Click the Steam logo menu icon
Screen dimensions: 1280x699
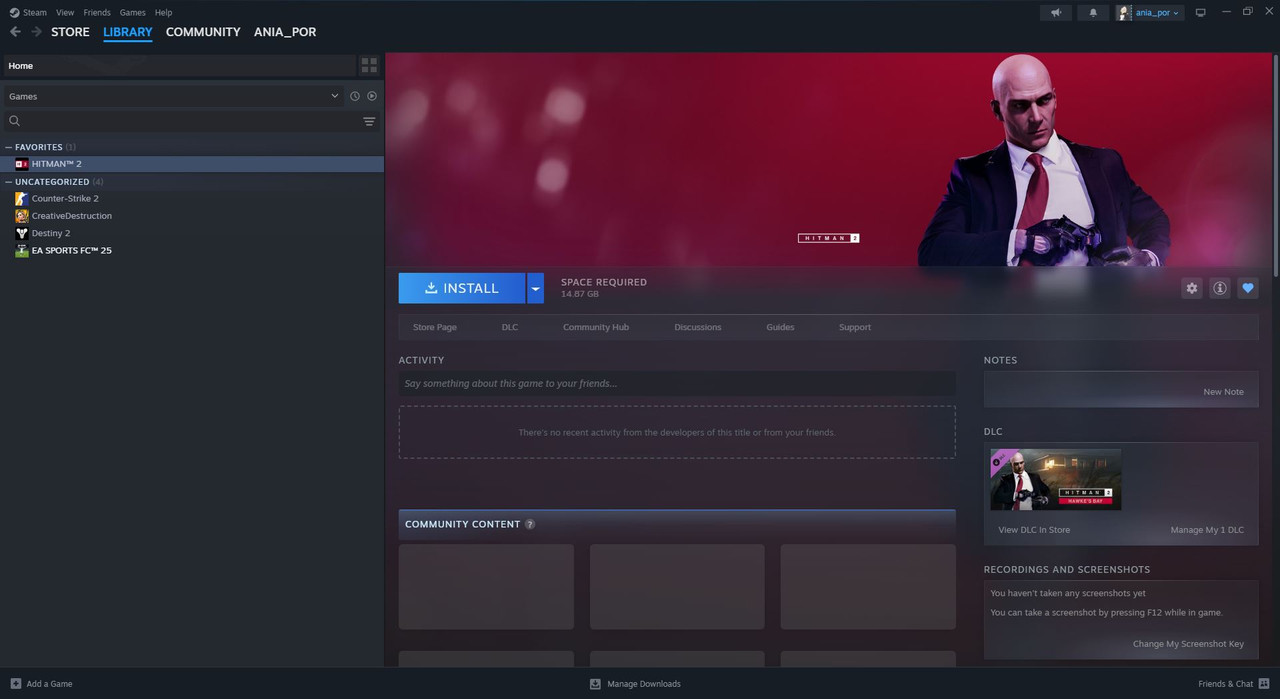pos(14,12)
